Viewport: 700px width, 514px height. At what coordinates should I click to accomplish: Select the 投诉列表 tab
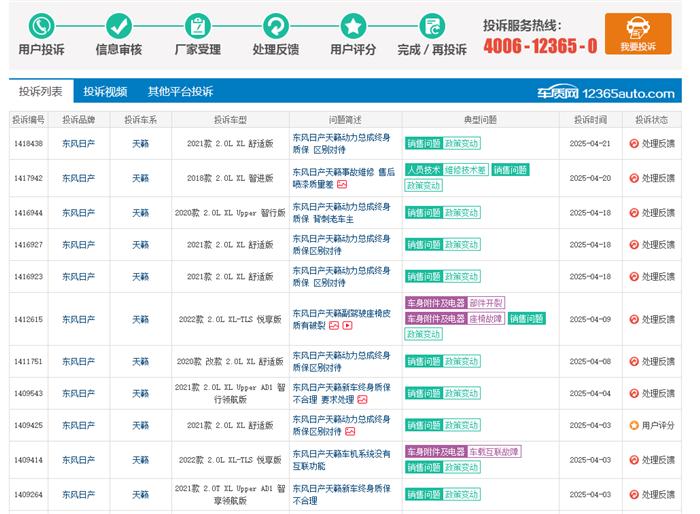pos(41,92)
